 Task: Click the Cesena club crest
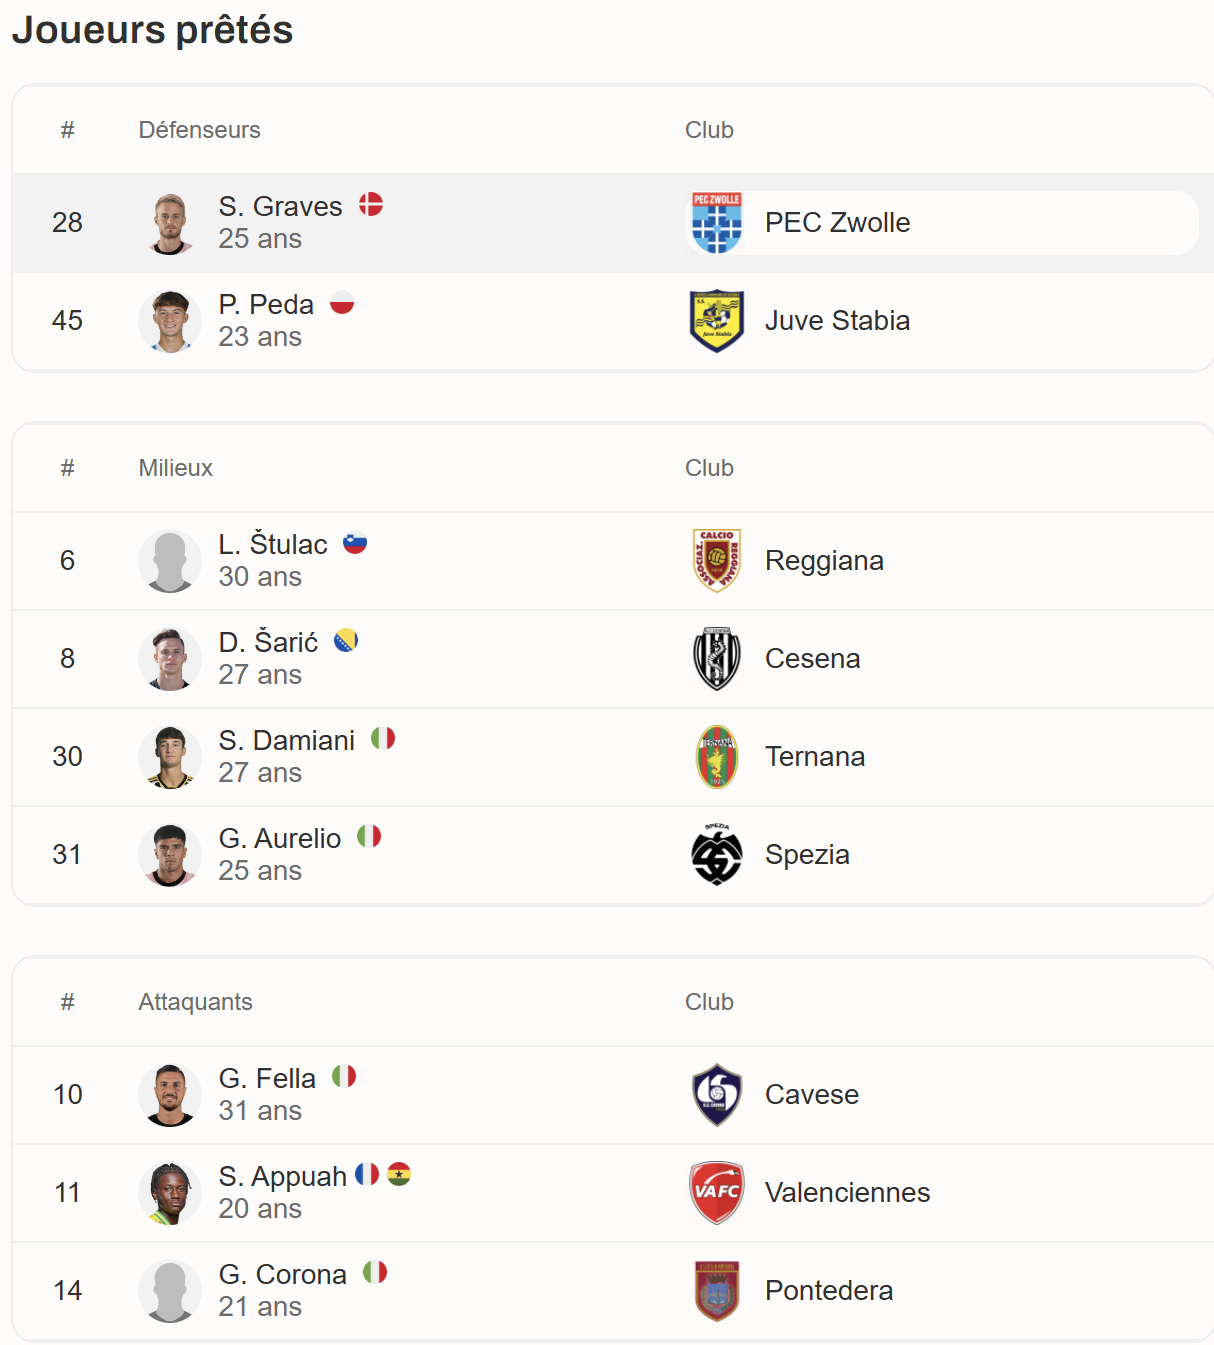[717, 659]
